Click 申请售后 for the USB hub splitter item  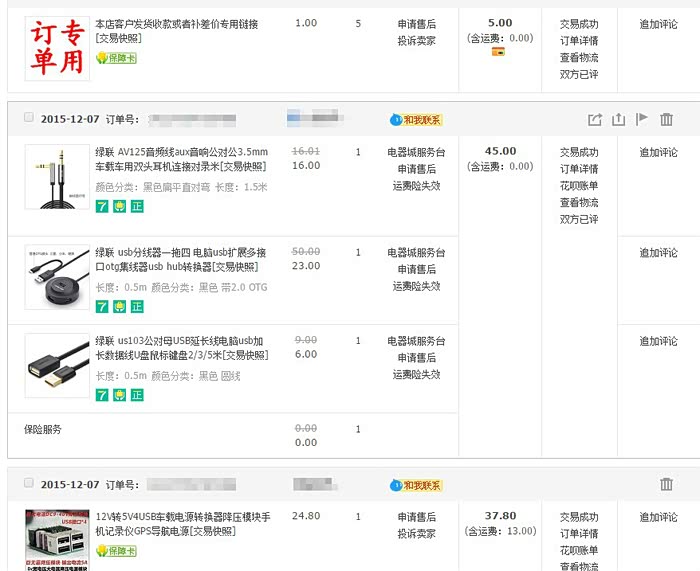[416, 269]
